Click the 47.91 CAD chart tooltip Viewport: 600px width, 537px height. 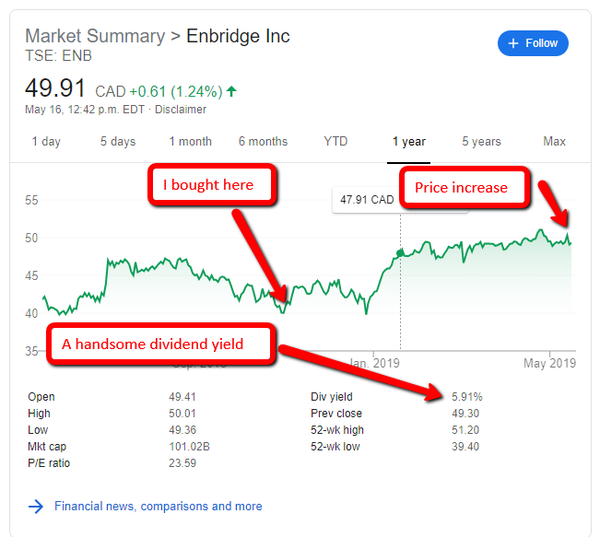[366, 200]
